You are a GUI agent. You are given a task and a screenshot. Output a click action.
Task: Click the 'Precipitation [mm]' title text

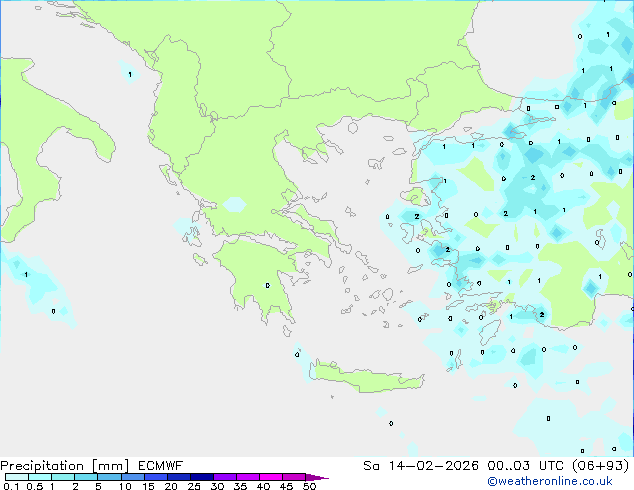point(64,466)
